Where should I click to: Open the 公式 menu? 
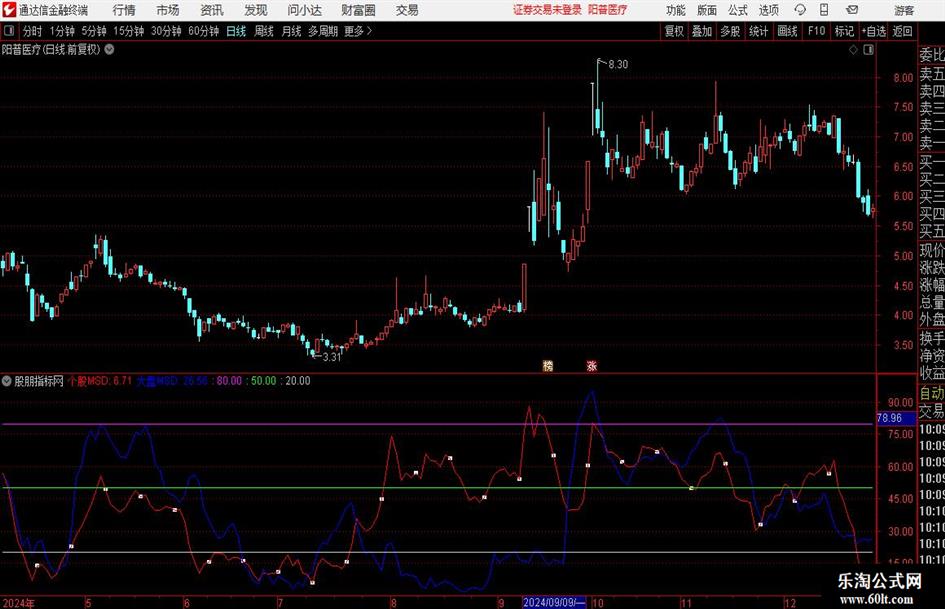click(738, 10)
